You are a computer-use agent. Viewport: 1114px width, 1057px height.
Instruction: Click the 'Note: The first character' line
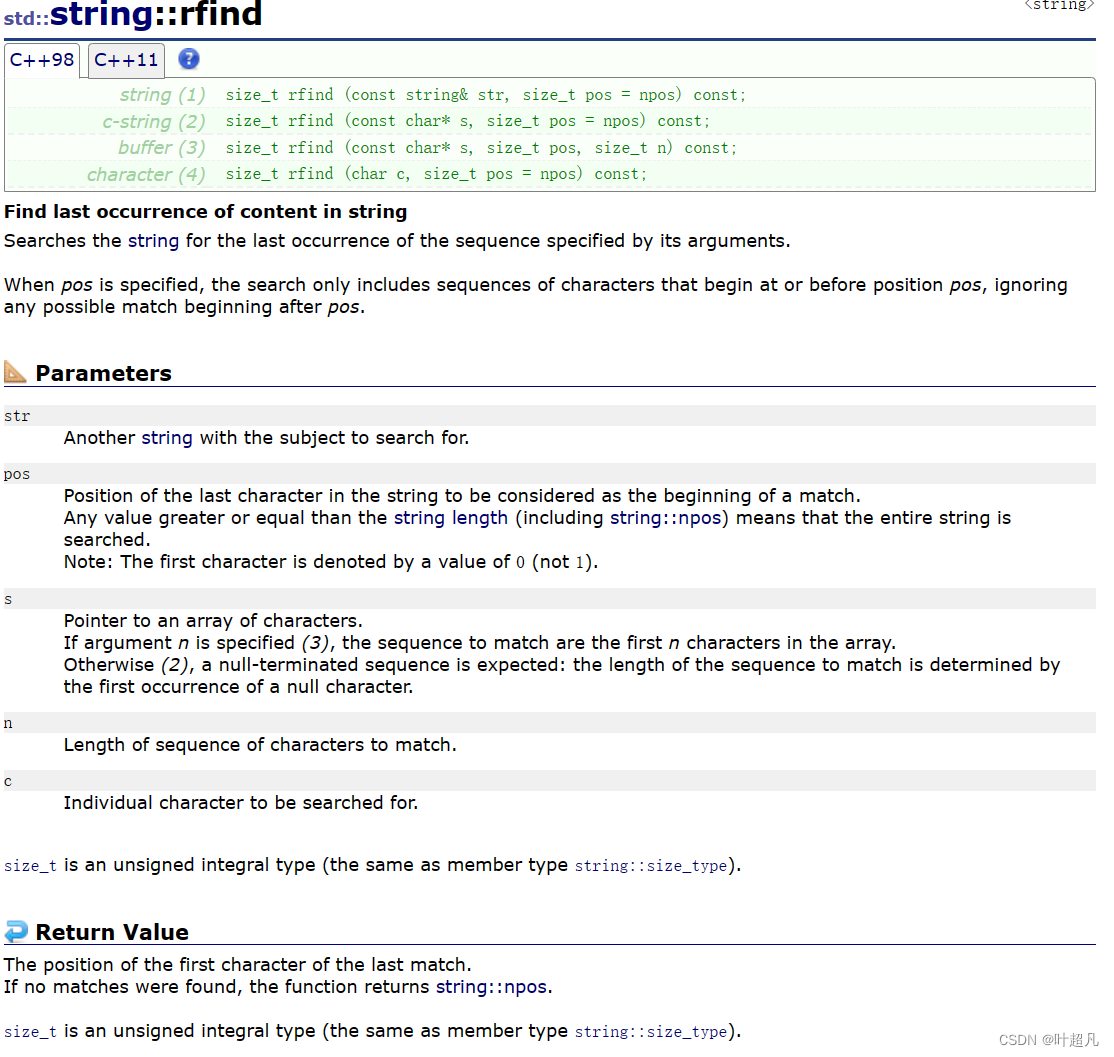[331, 562]
